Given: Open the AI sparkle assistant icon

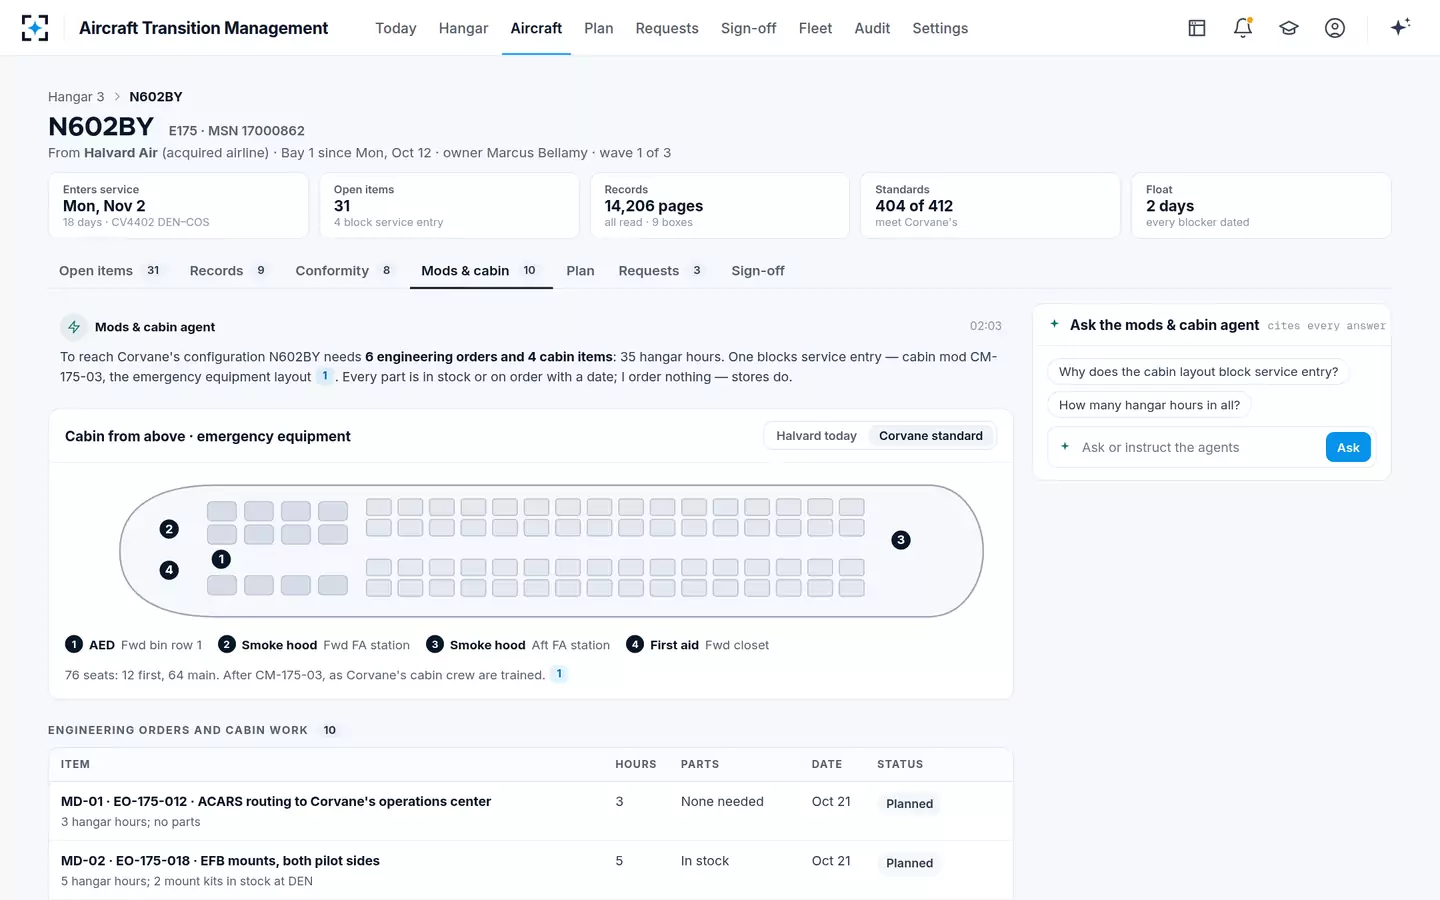Looking at the screenshot, I should click(1400, 27).
